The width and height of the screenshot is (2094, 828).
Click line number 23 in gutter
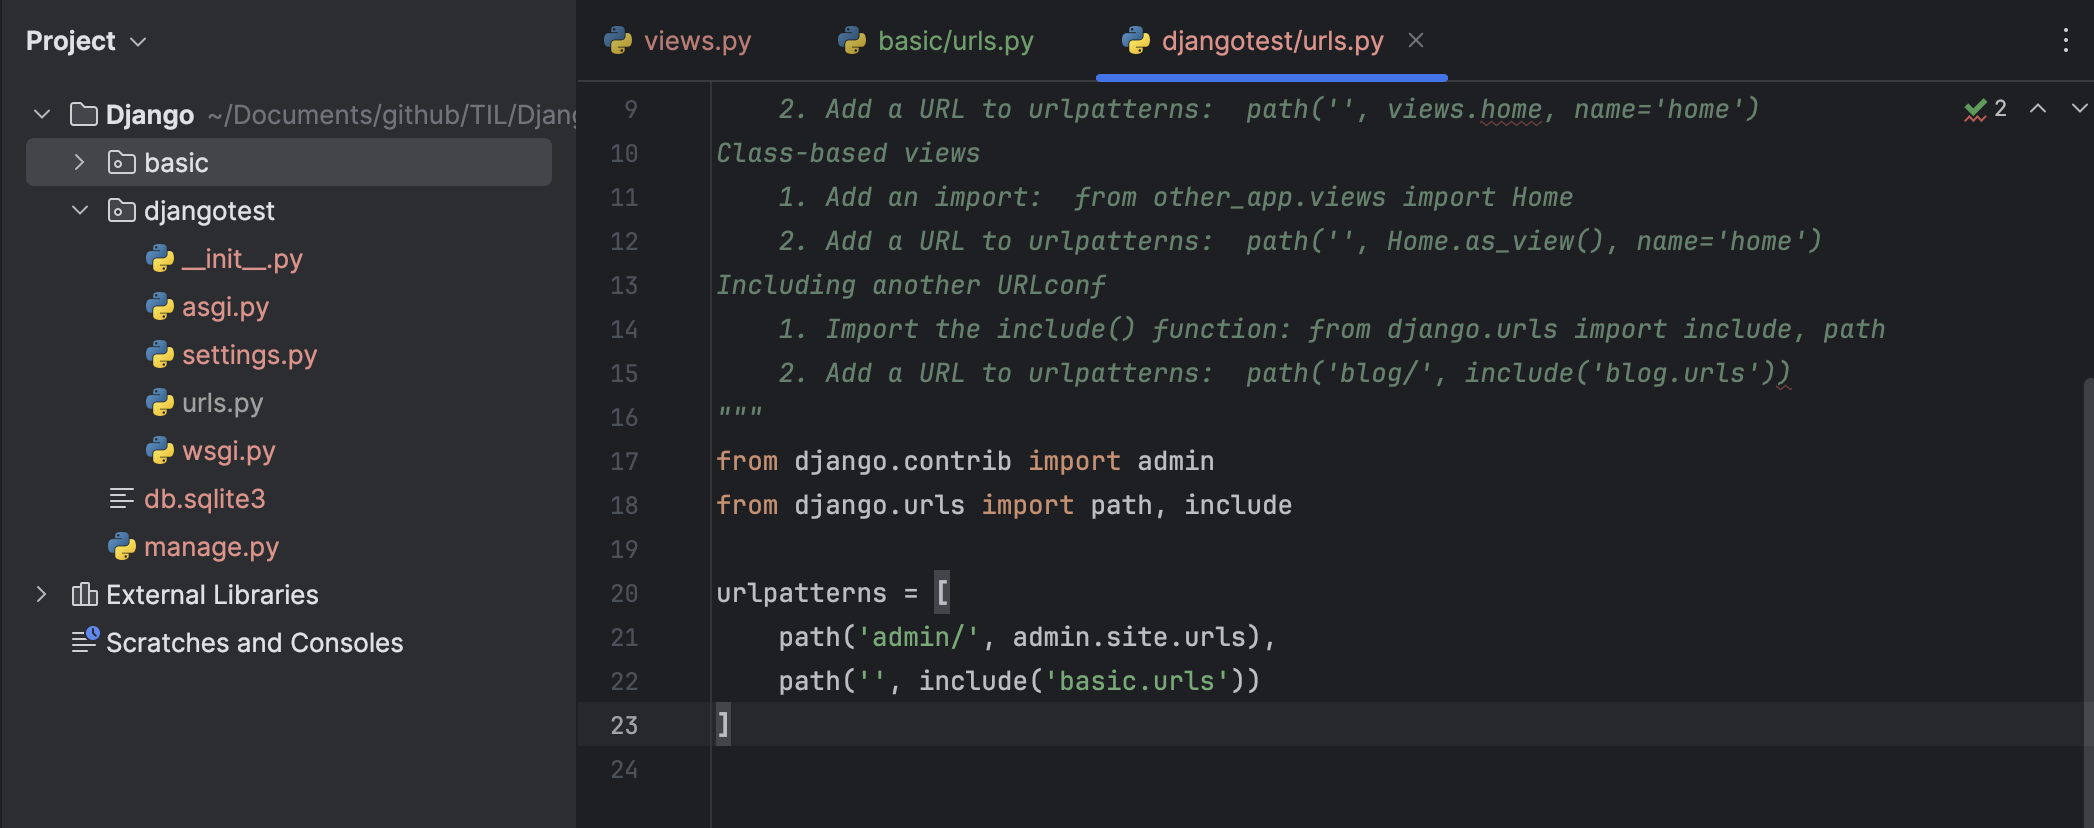[x=624, y=725]
